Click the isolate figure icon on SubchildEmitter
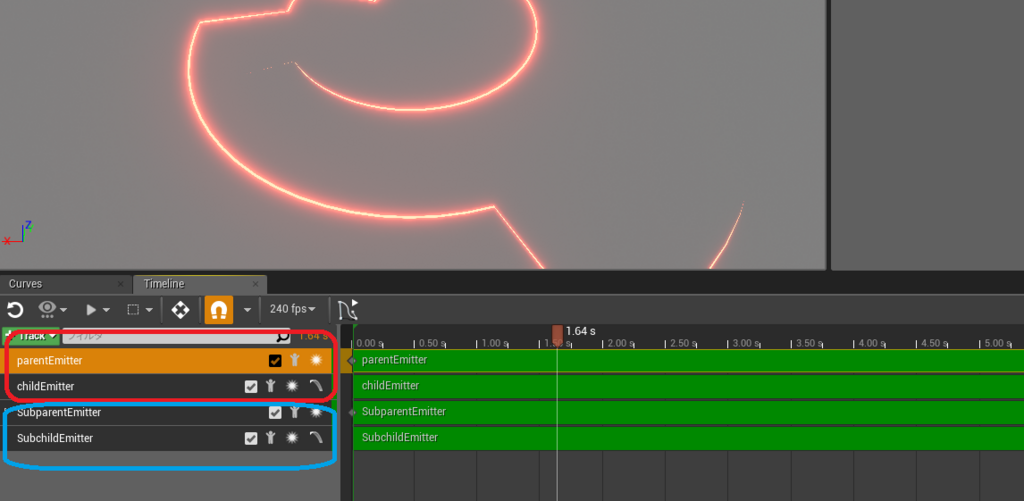The height and width of the screenshot is (501, 1024). coord(270,438)
